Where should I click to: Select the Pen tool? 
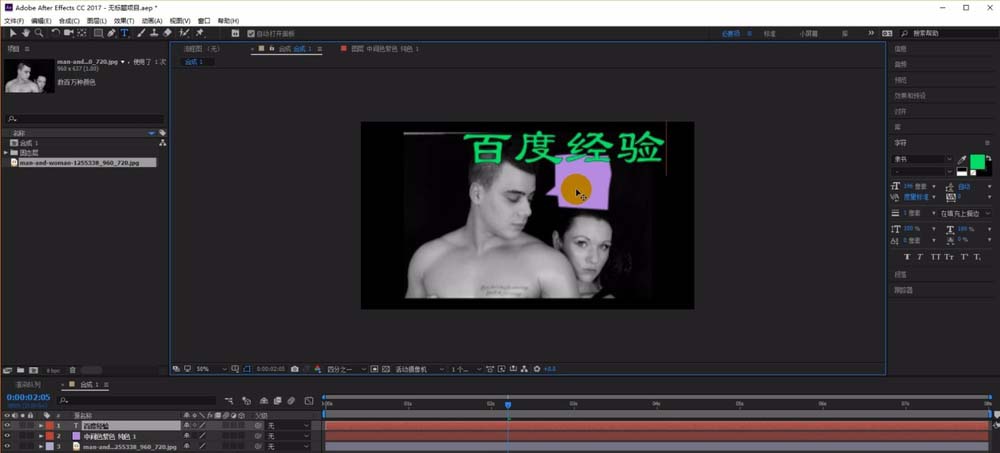112,33
